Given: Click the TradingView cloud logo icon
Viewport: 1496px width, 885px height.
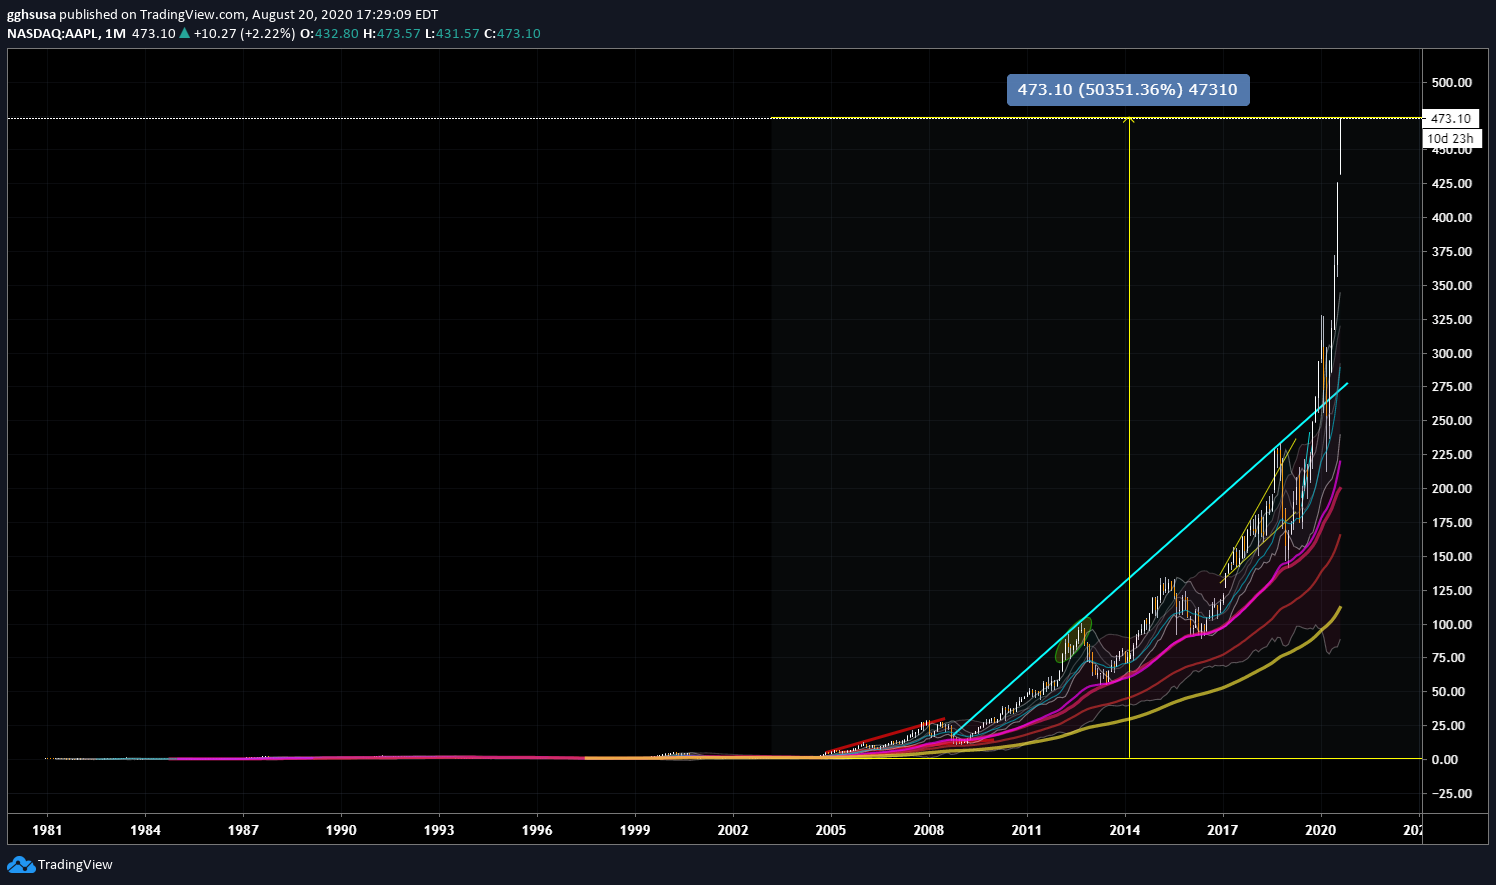Looking at the screenshot, I should tap(21, 865).
